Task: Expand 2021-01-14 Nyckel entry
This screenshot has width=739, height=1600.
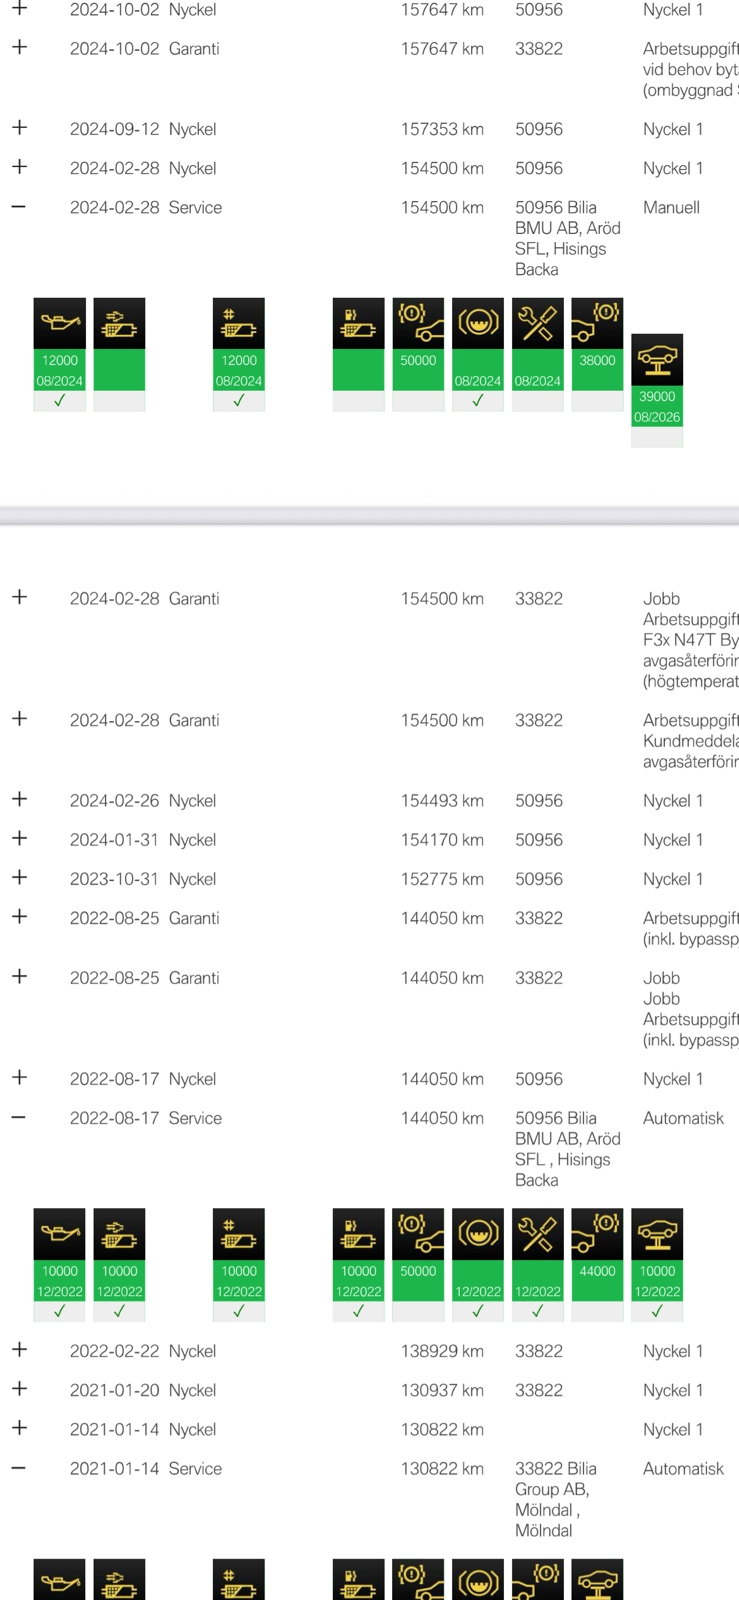Action: tap(19, 1428)
